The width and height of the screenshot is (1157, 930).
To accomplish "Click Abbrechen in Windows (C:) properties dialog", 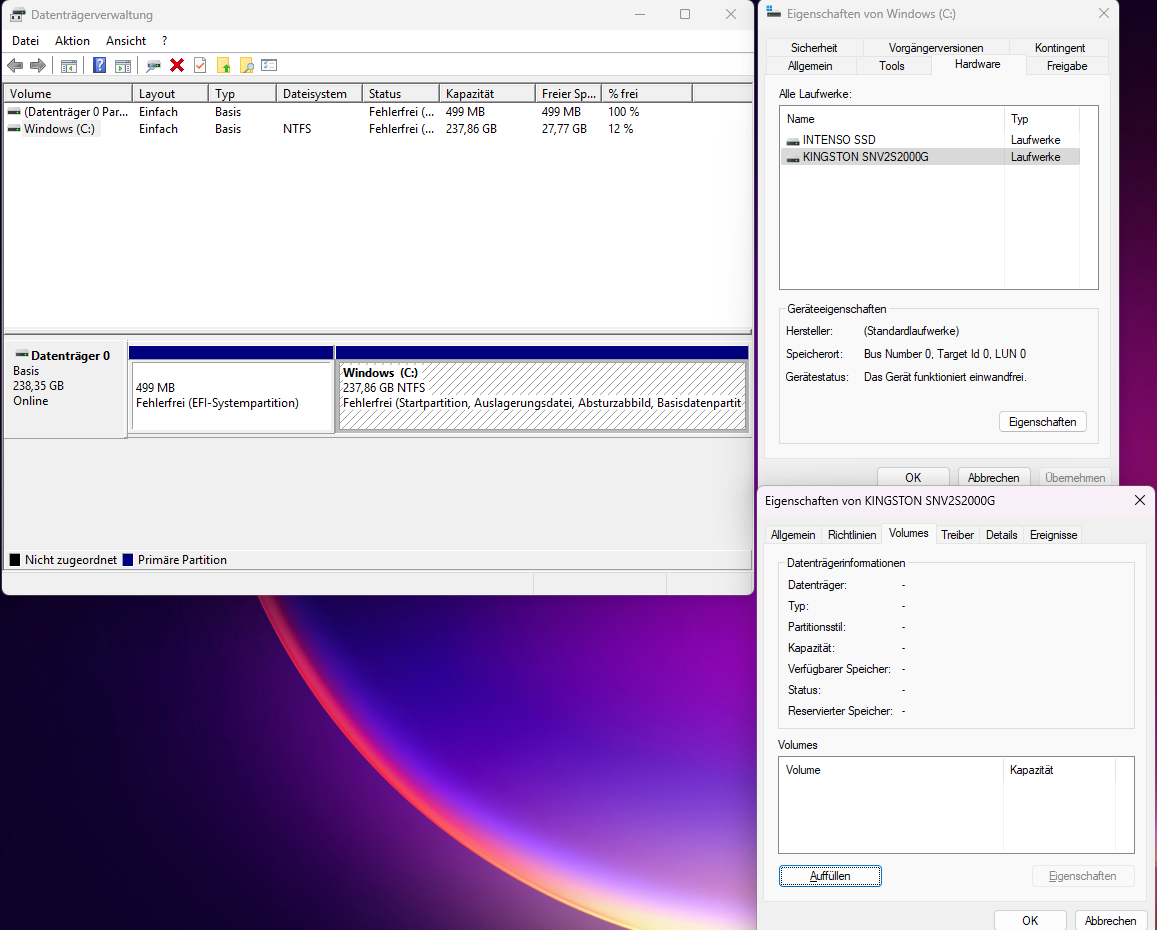I will (x=993, y=477).
